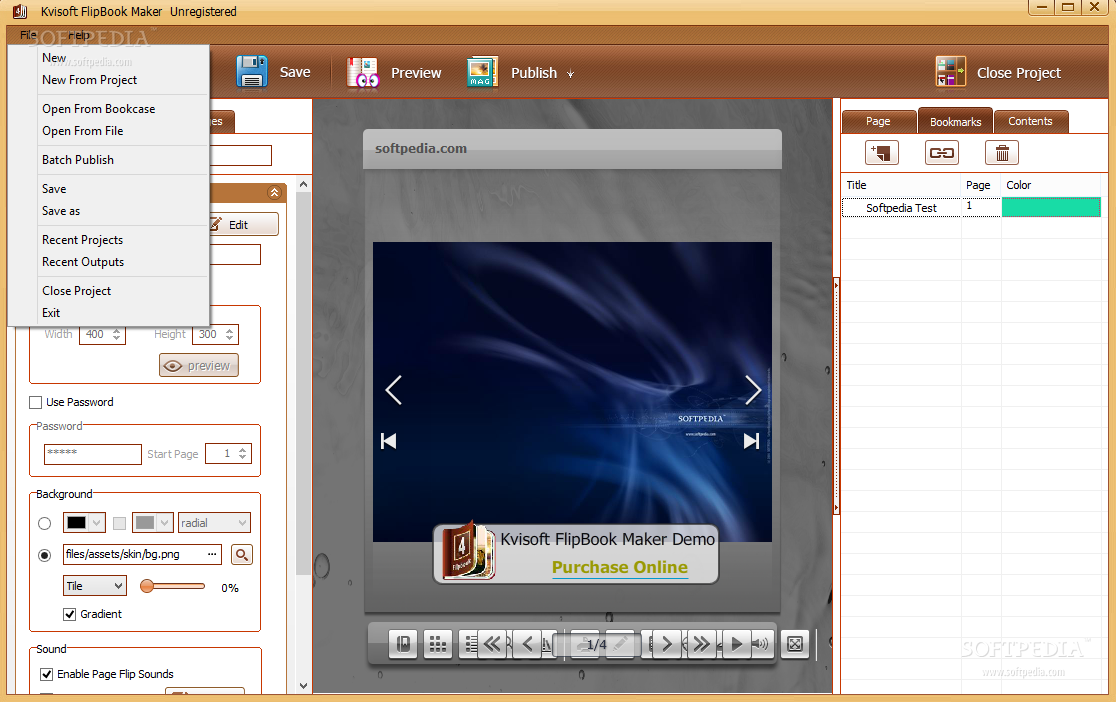Select Batch Publish menu entry
Image resolution: width=1116 pixels, height=702 pixels.
[78, 160]
